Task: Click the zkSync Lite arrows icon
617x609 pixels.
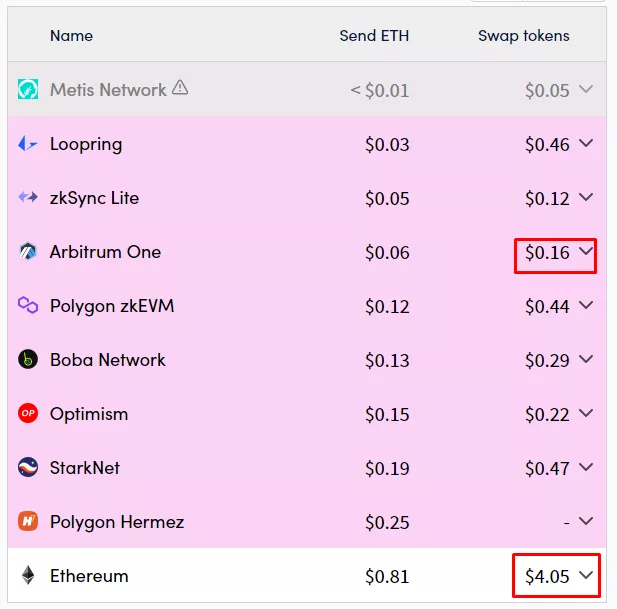Action: click(x=28, y=198)
